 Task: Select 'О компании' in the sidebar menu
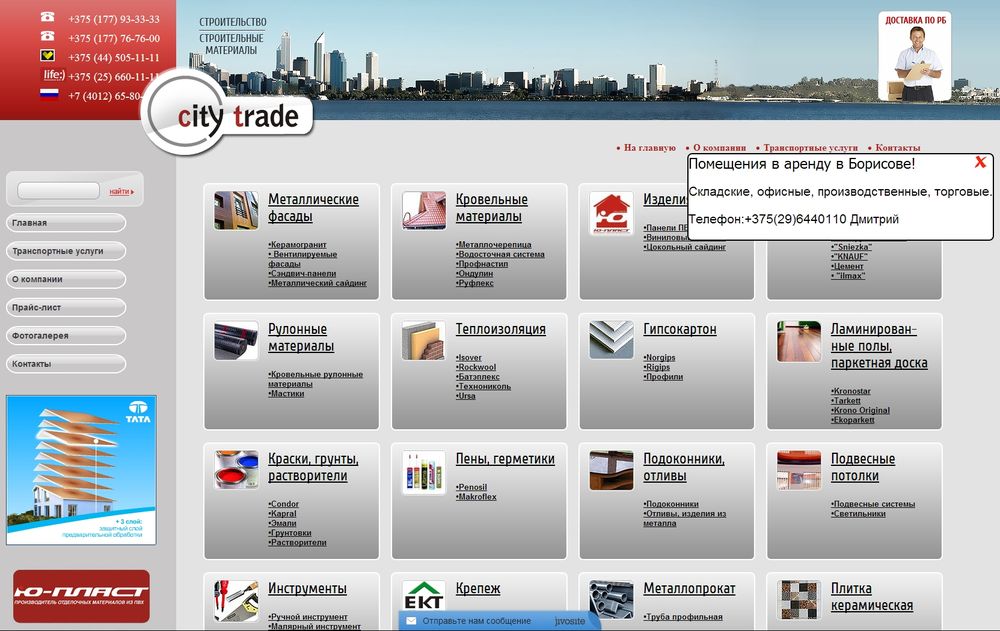click(x=66, y=279)
